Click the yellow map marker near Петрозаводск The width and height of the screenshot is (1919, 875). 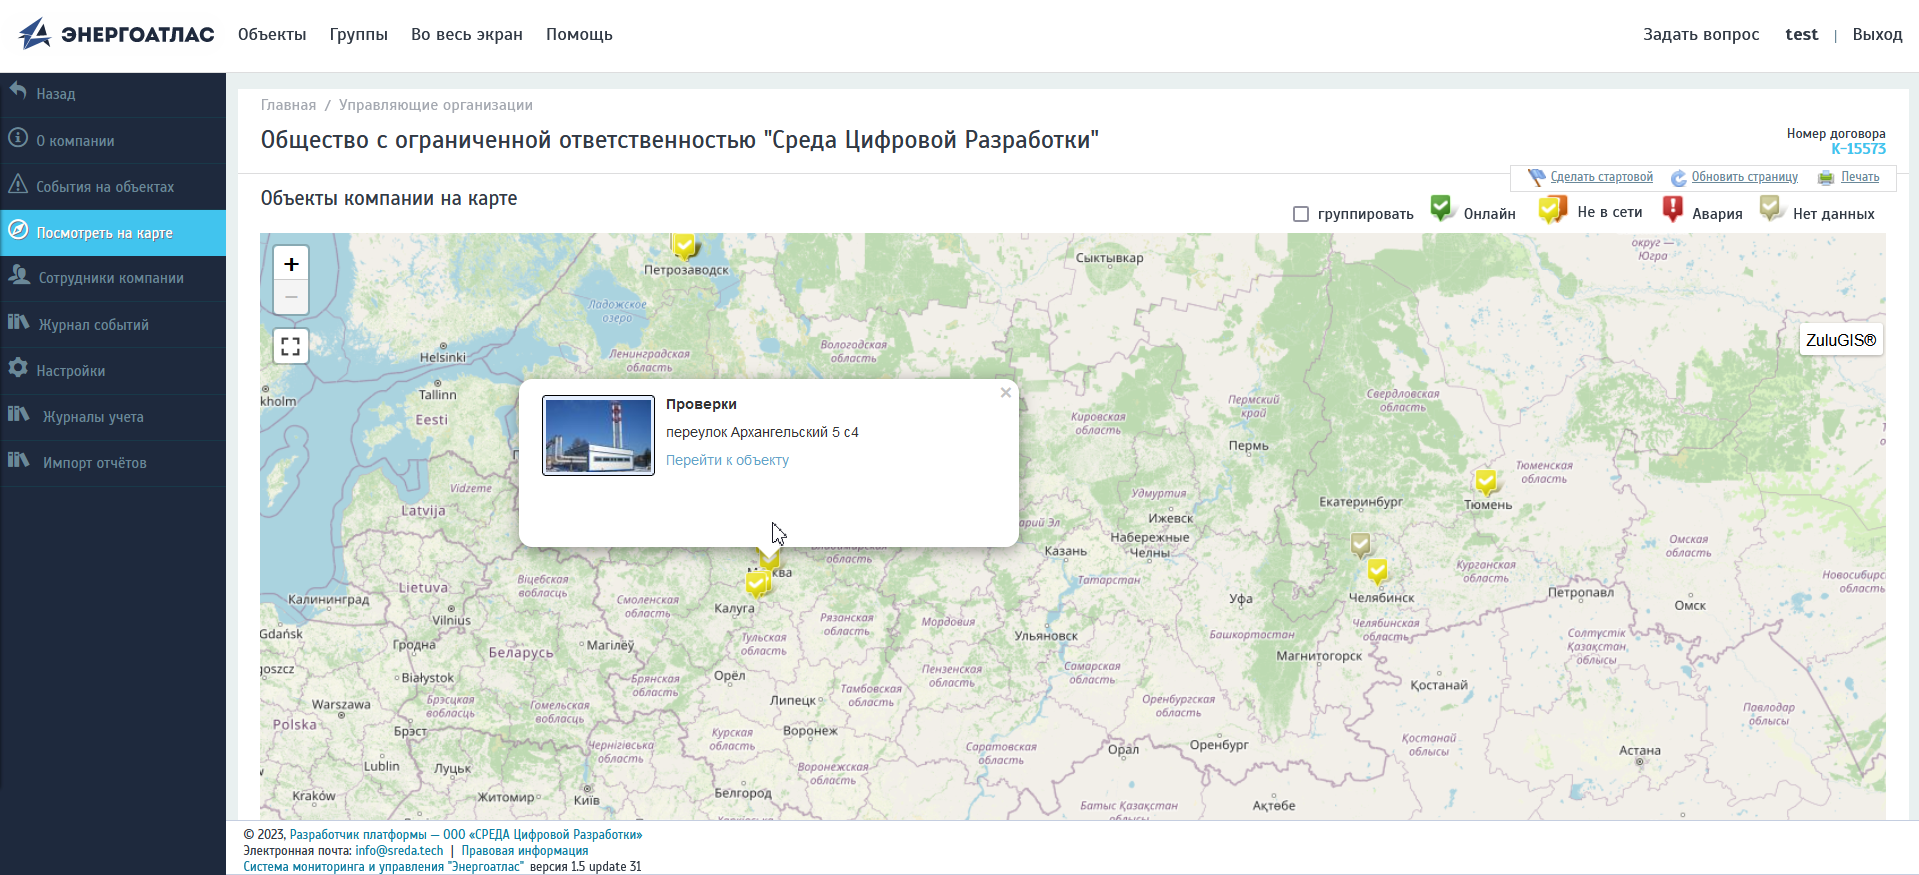tap(684, 245)
